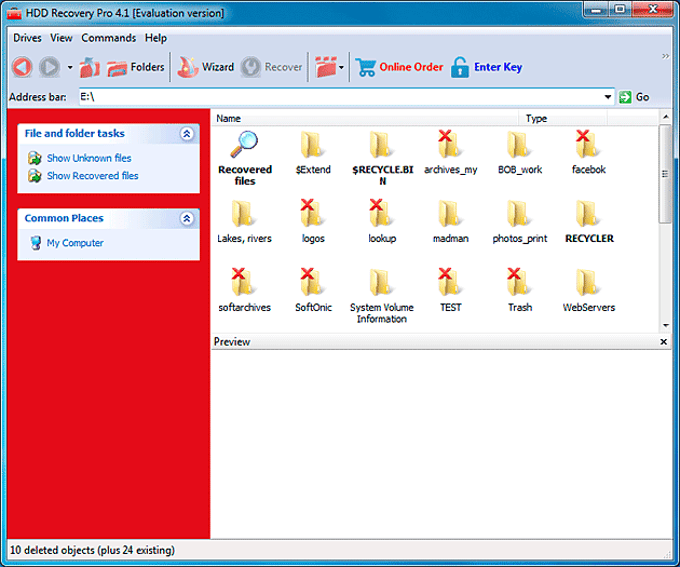Select the $RECYCLE.BIN folder
Viewport: 680px width, 567px height.
click(x=382, y=158)
